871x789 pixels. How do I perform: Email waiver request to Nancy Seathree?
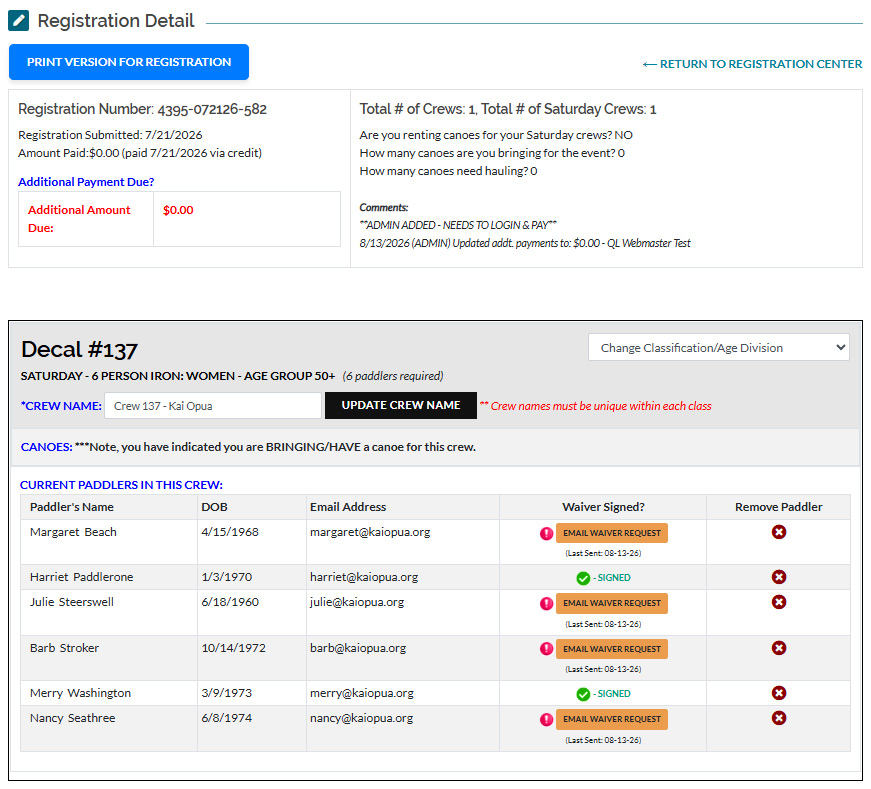[x=612, y=720]
